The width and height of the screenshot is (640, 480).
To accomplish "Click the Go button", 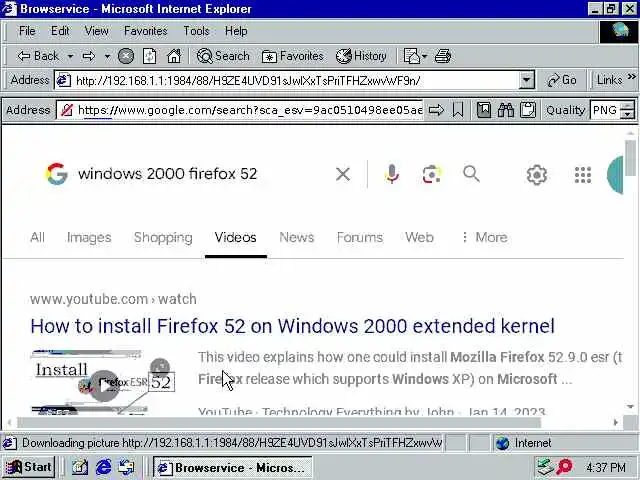I will (x=562, y=80).
